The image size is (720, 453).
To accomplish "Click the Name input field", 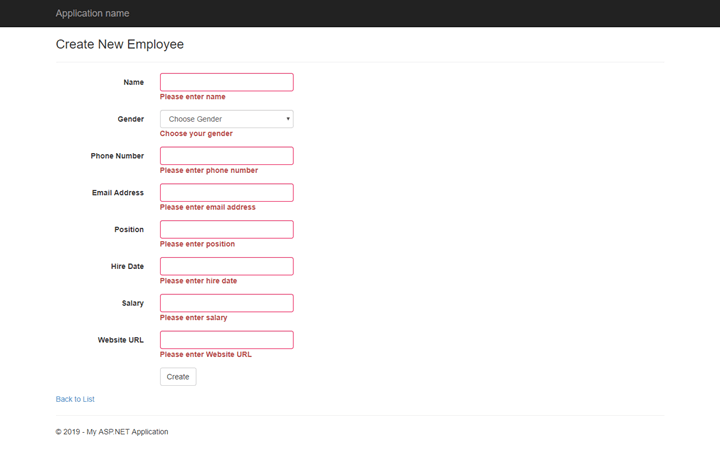I will click(x=226, y=82).
